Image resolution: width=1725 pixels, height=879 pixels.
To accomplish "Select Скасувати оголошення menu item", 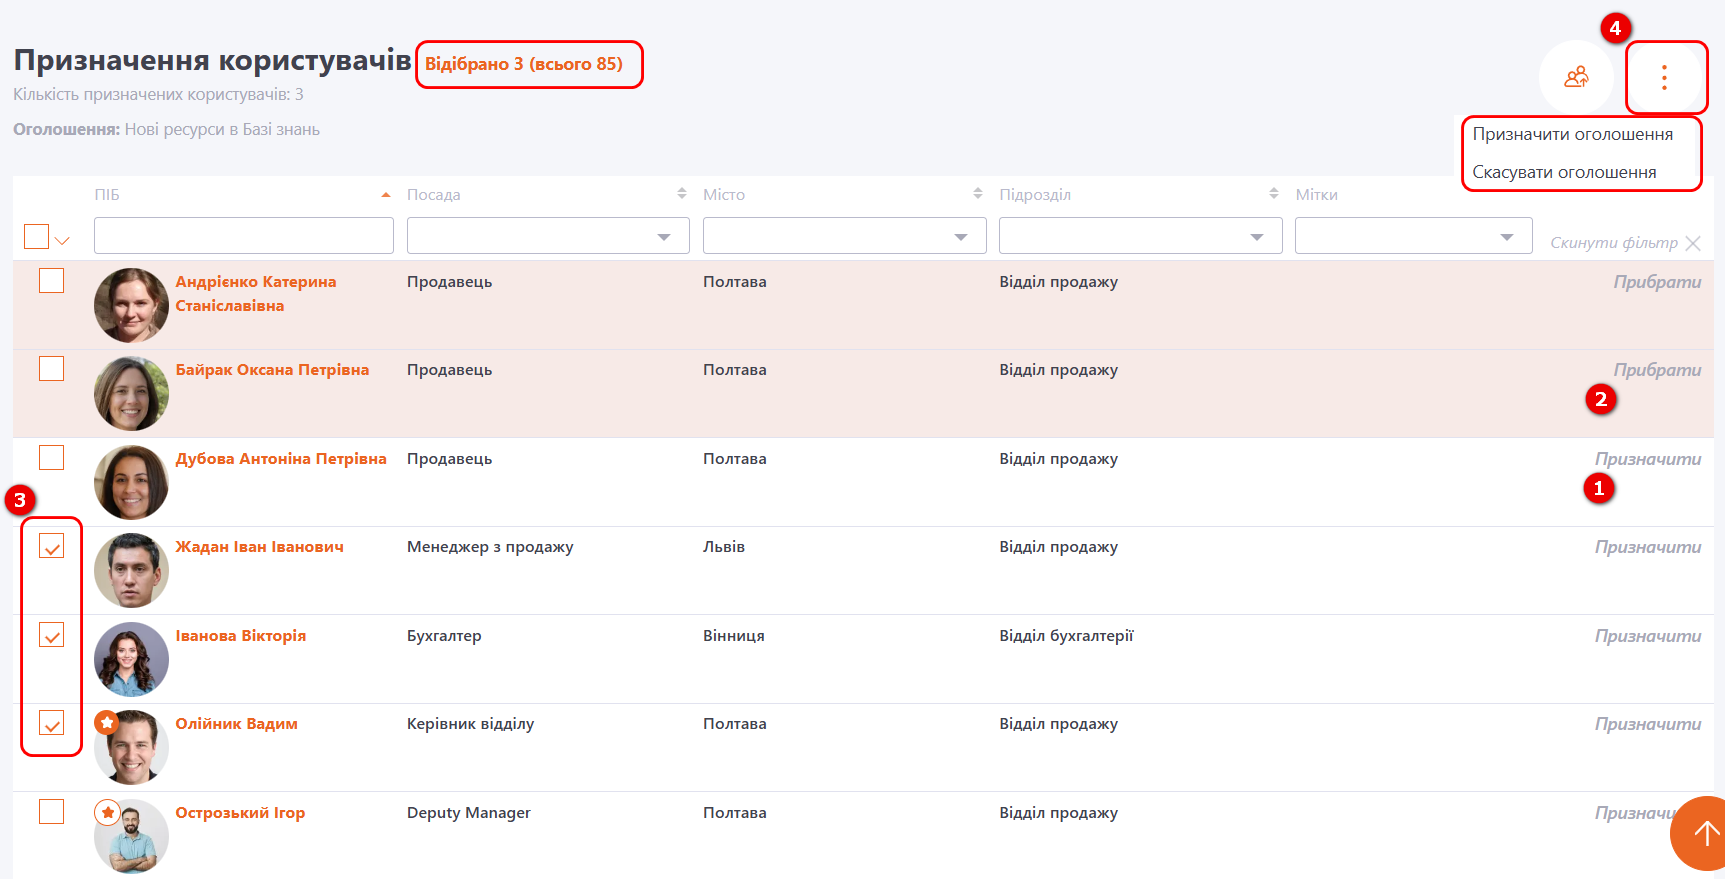I will tap(1564, 173).
